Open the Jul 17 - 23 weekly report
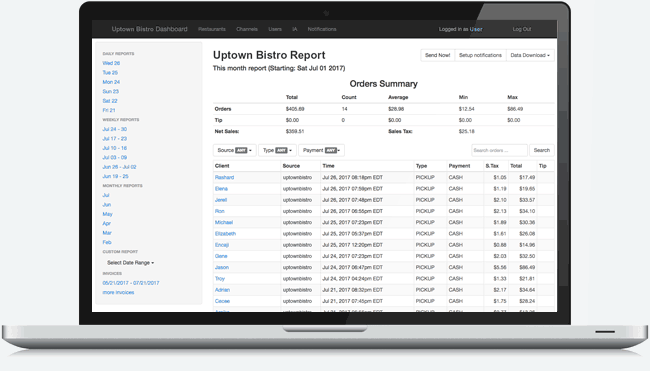The height and width of the screenshot is (371, 650). pos(115,138)
